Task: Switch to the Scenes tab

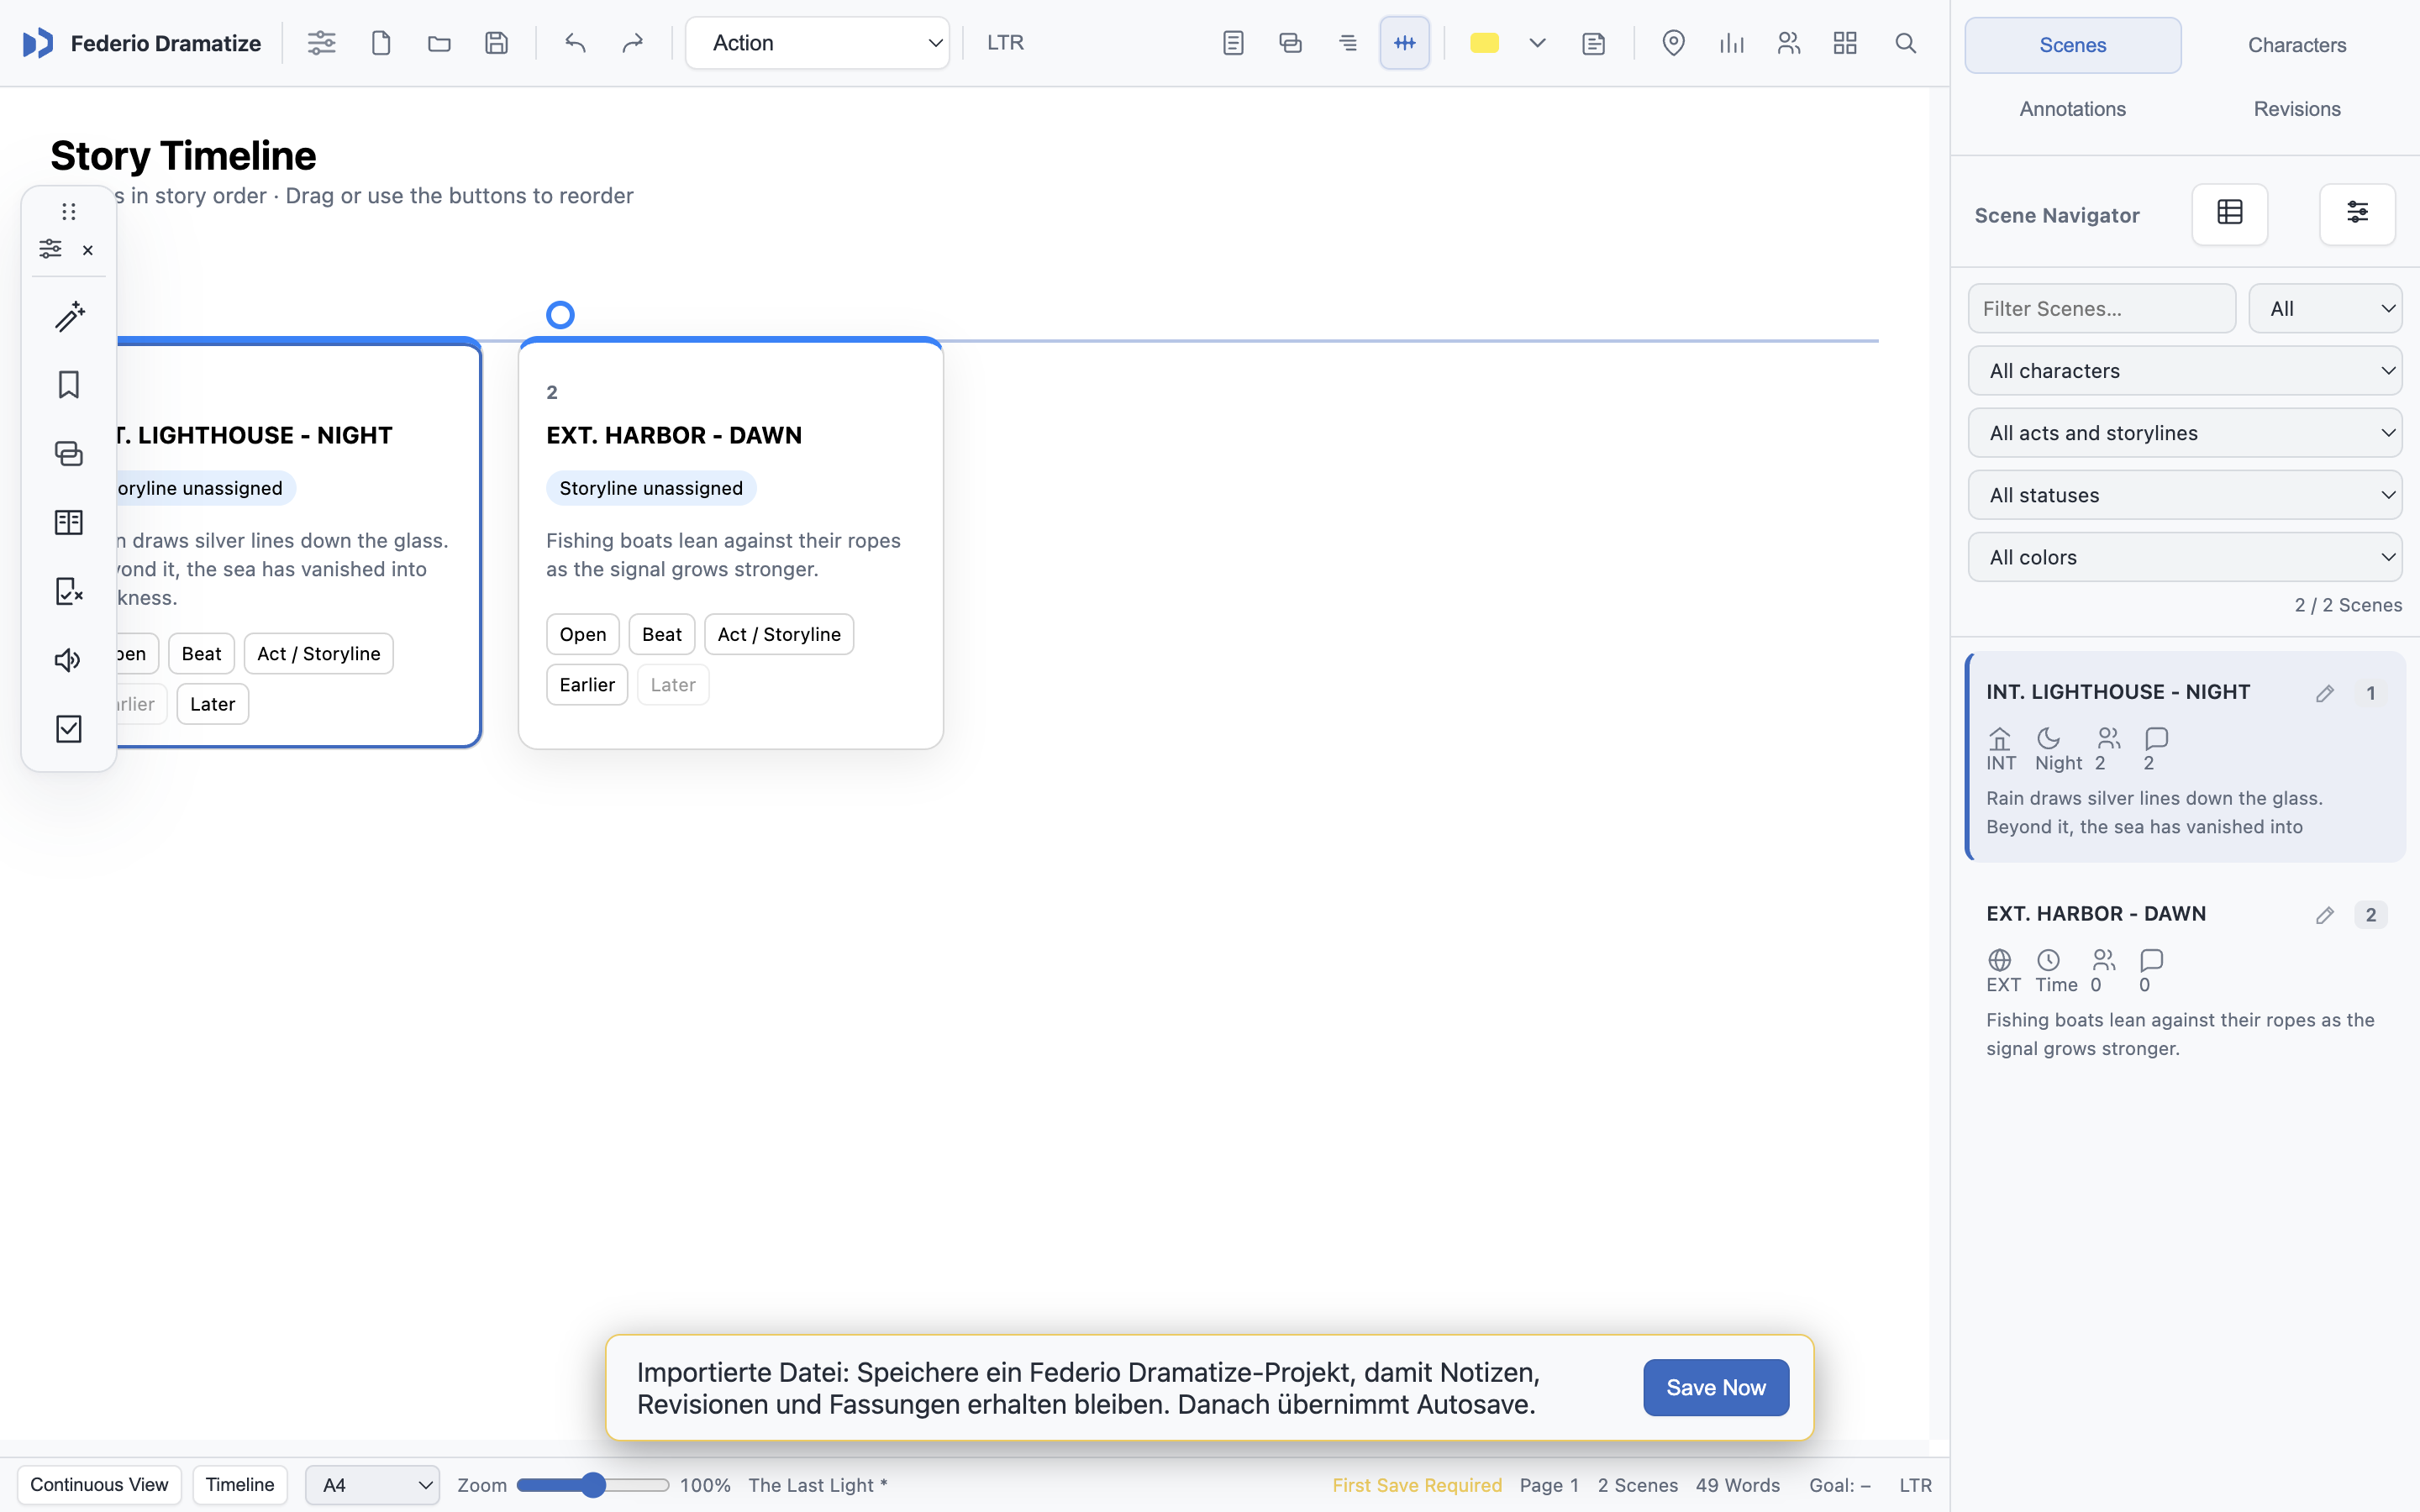Action: coord(2073,45)
